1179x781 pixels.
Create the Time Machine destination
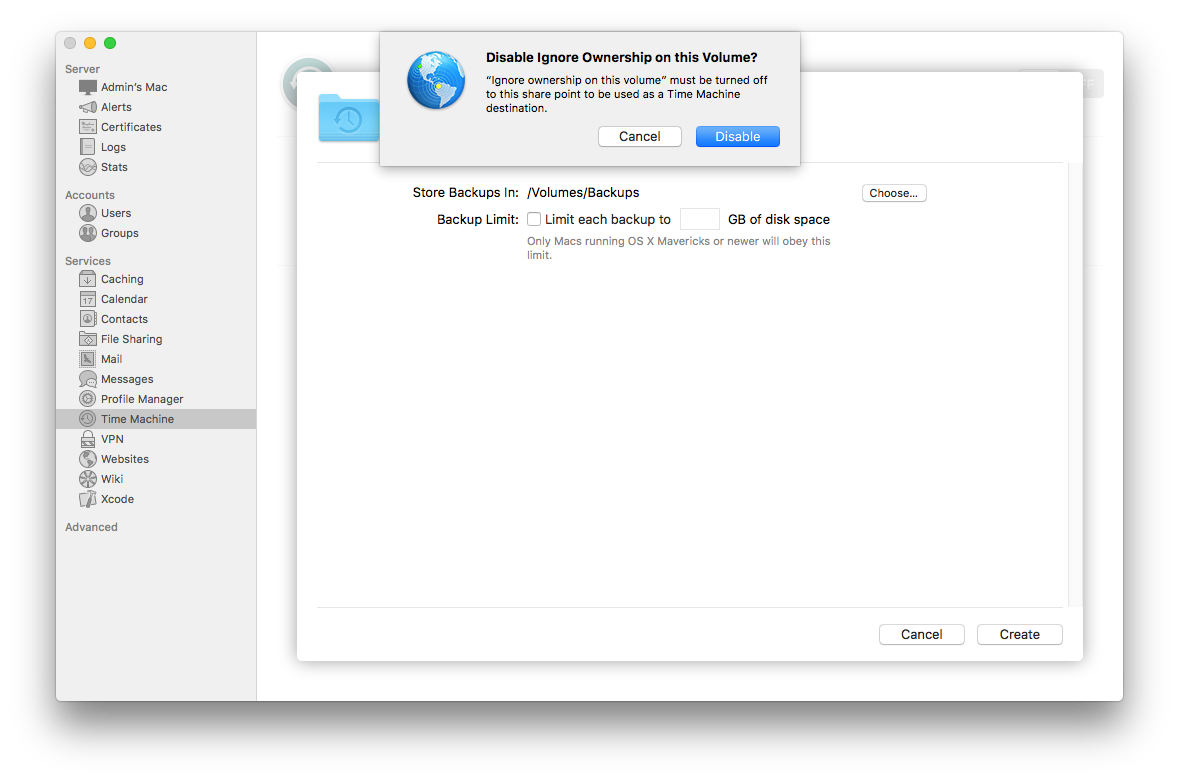click(1019, 634)
